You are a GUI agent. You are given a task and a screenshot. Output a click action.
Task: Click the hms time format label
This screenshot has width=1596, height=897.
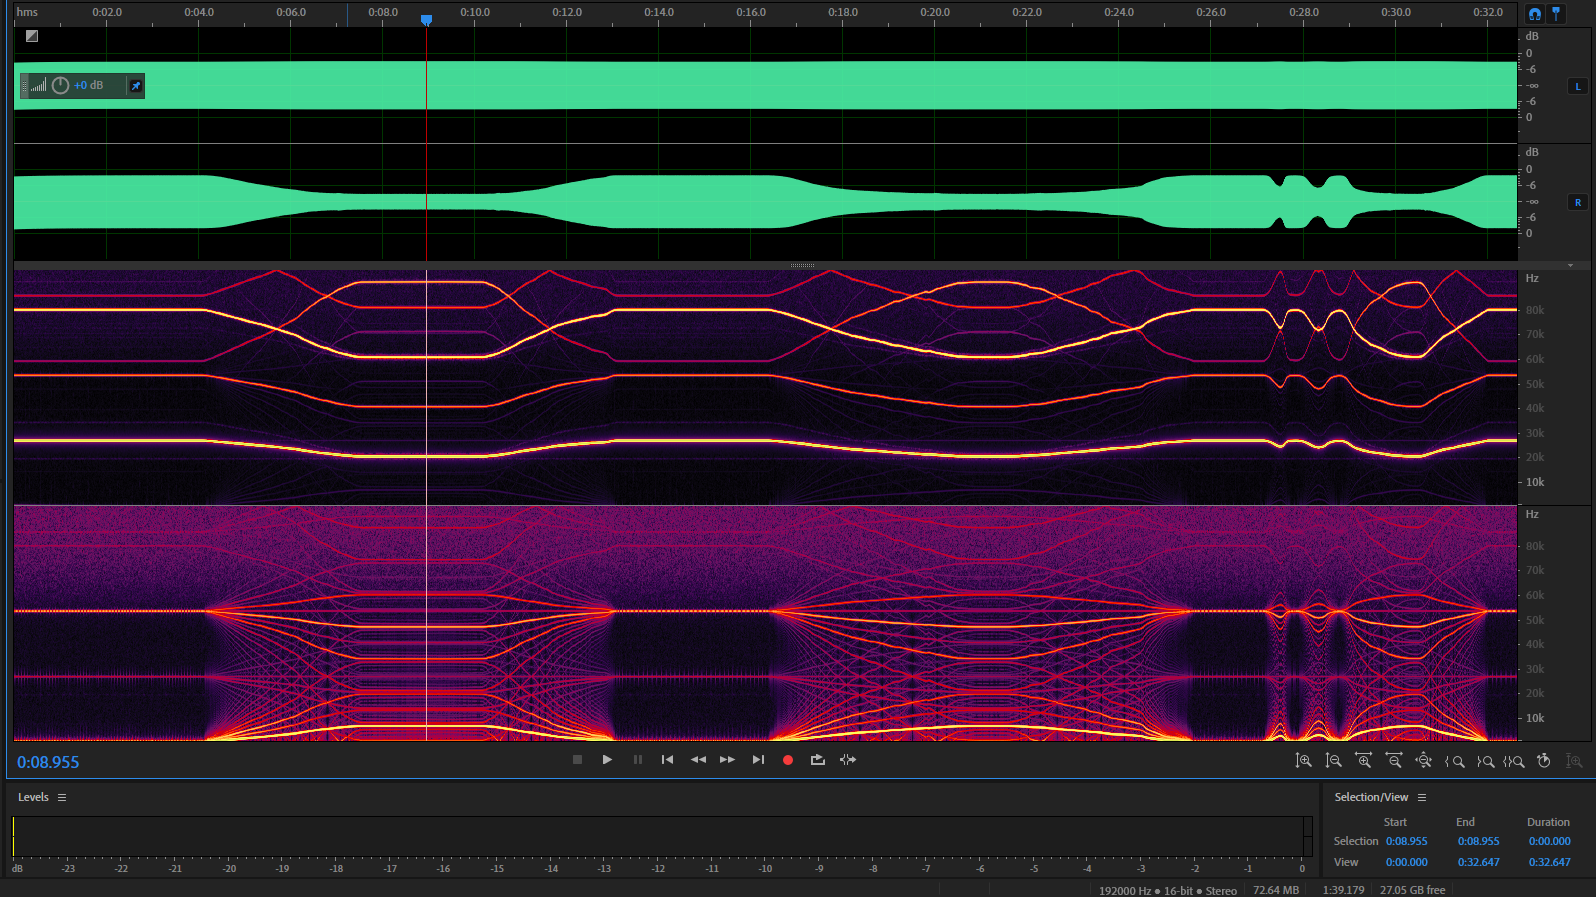27,12
